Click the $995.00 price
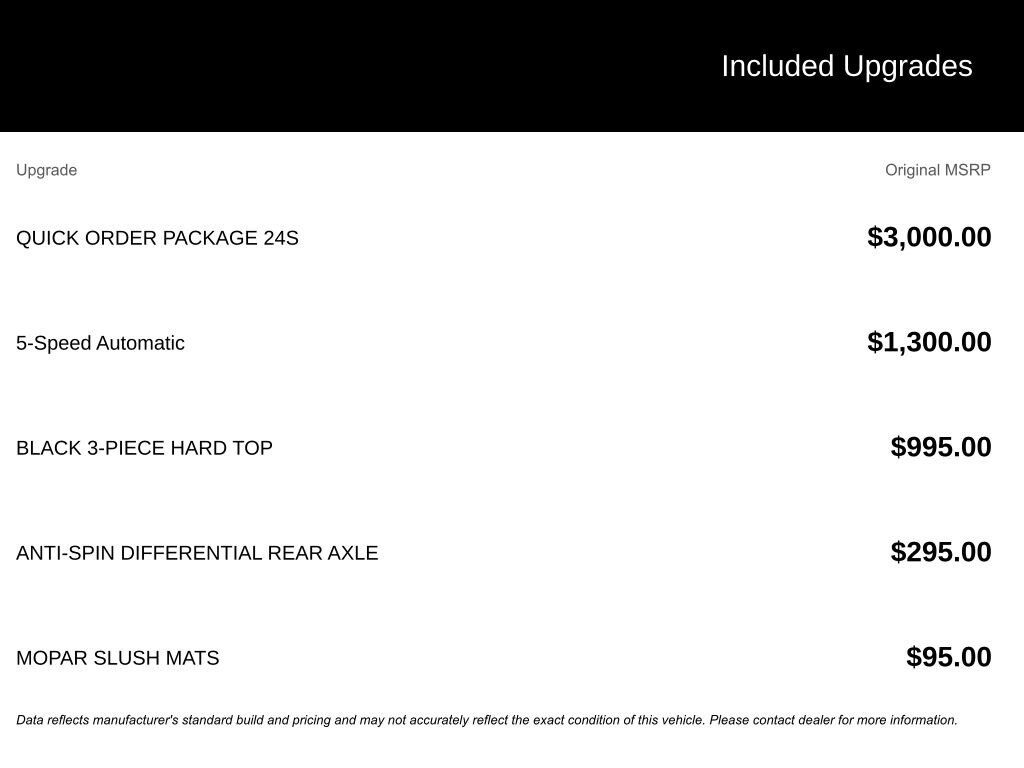Image resolution: width=1024 pixels, height=768 pixels. pyautogui.click(x=941, y=447)
